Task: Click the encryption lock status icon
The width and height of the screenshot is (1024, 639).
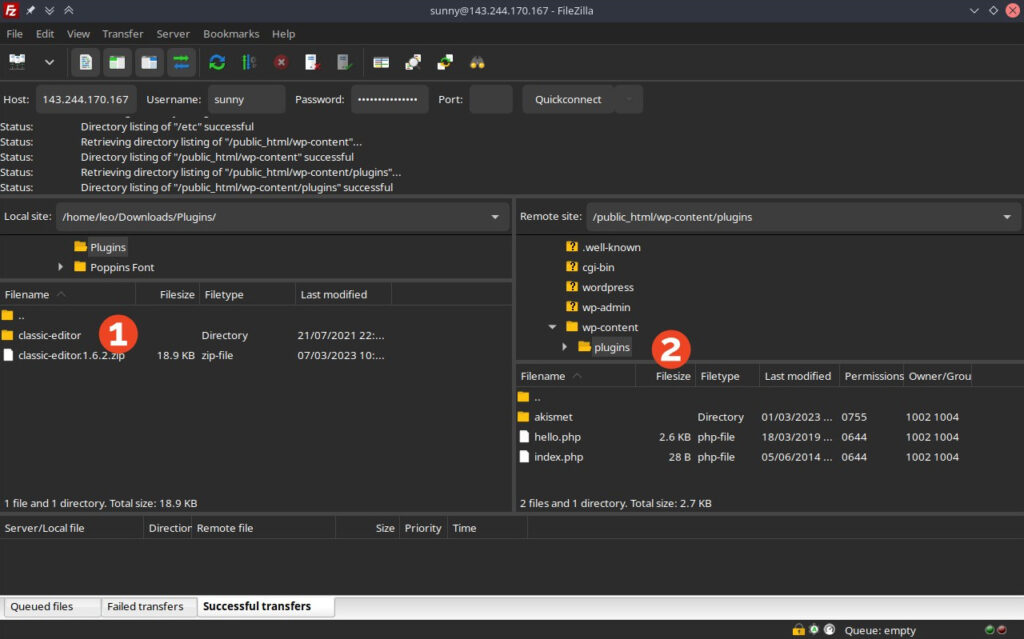Action: tap(798, 630)
